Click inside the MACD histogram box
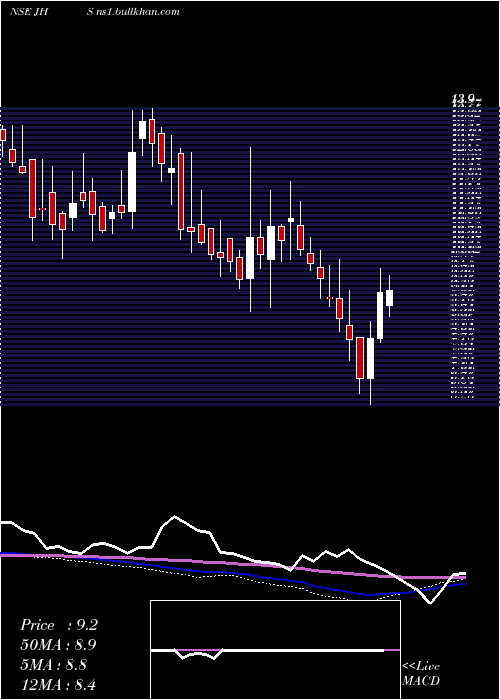The width and height of the screenshot is (500, 700). point(275,650)
